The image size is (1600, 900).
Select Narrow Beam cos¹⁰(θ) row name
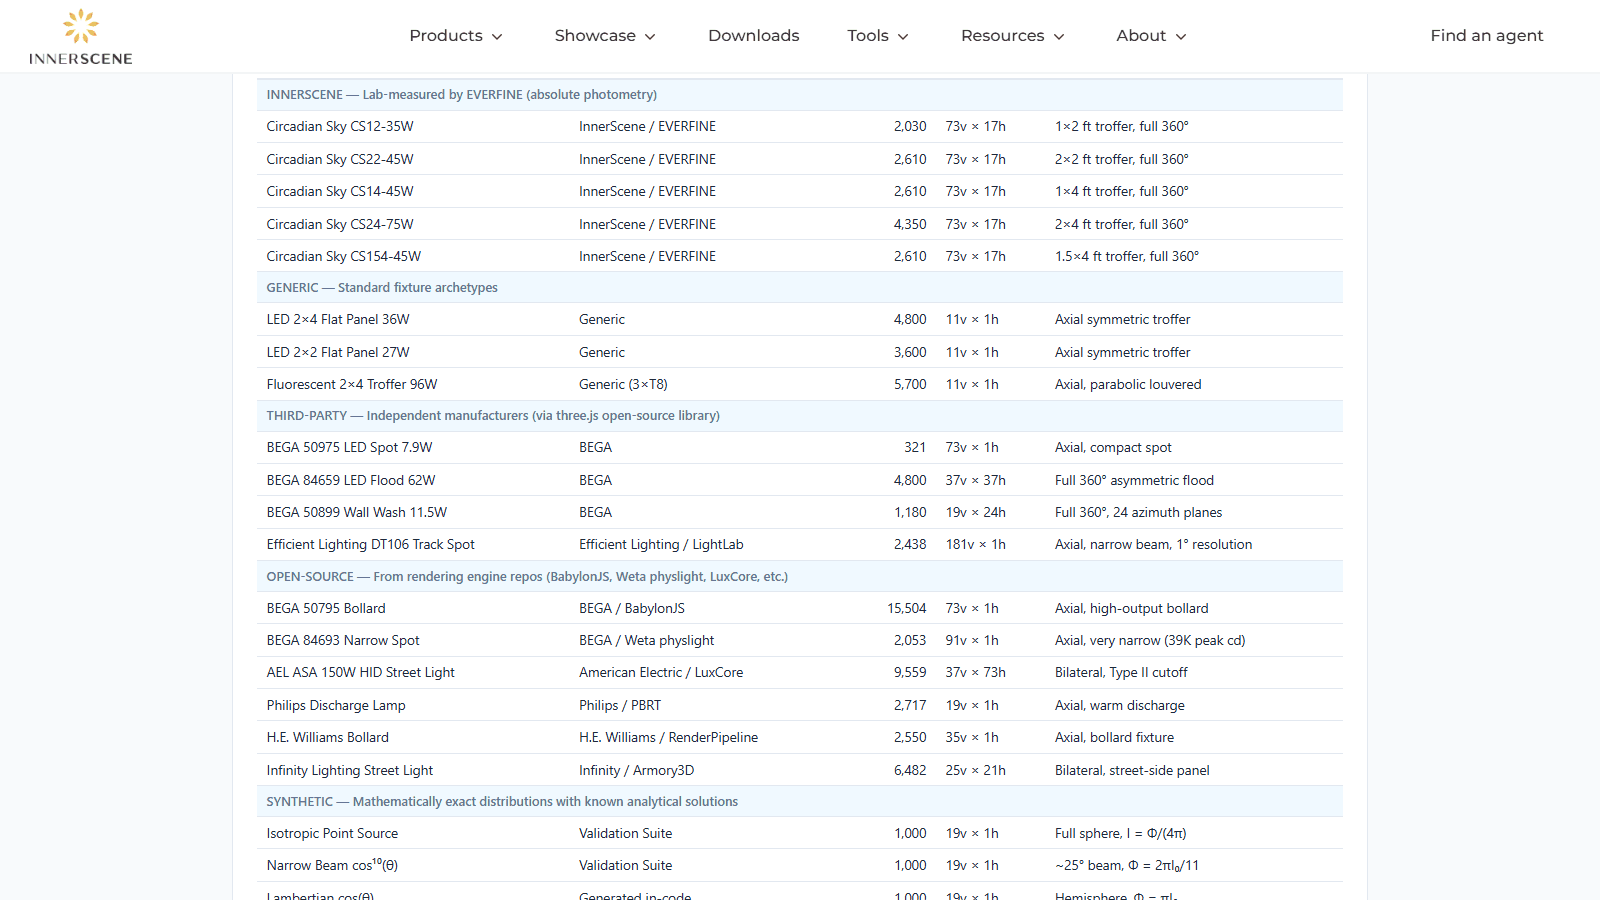click(x=332, y=865)
